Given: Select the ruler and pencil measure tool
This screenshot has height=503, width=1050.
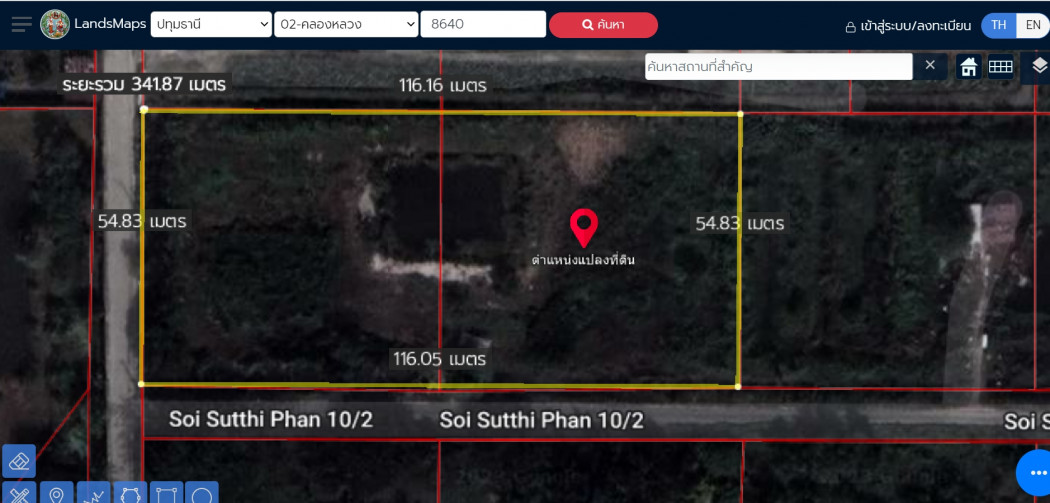Looking at the screenshot, I should 19,493.
